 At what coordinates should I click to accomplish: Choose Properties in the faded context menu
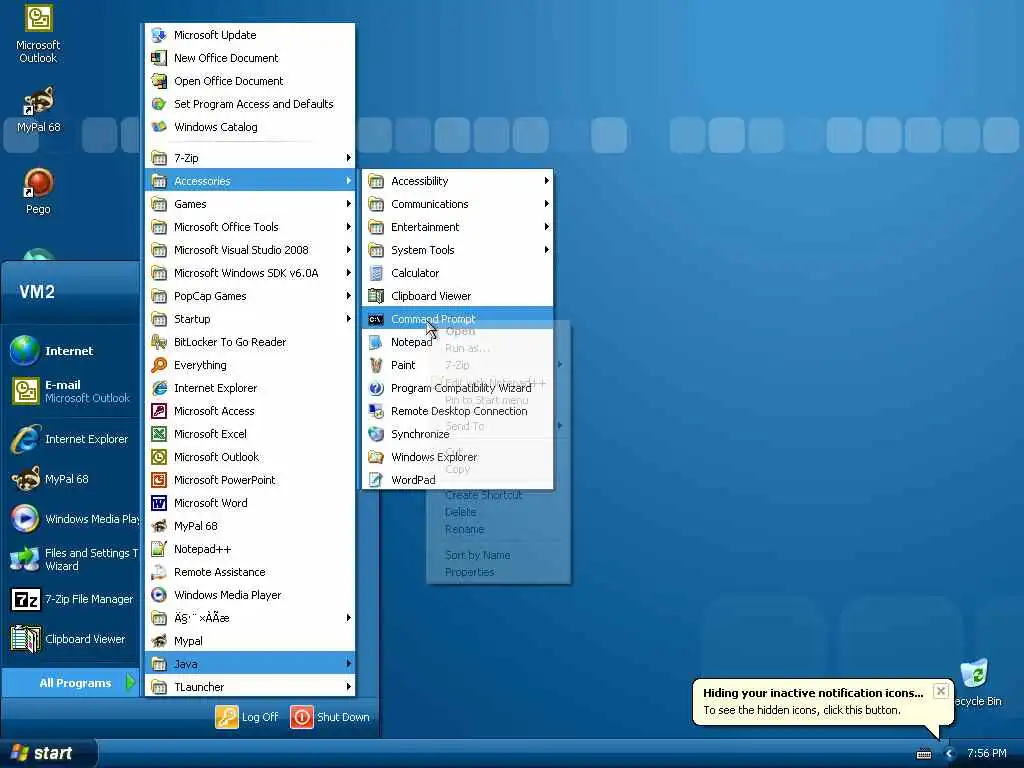(x=498, y=572)
